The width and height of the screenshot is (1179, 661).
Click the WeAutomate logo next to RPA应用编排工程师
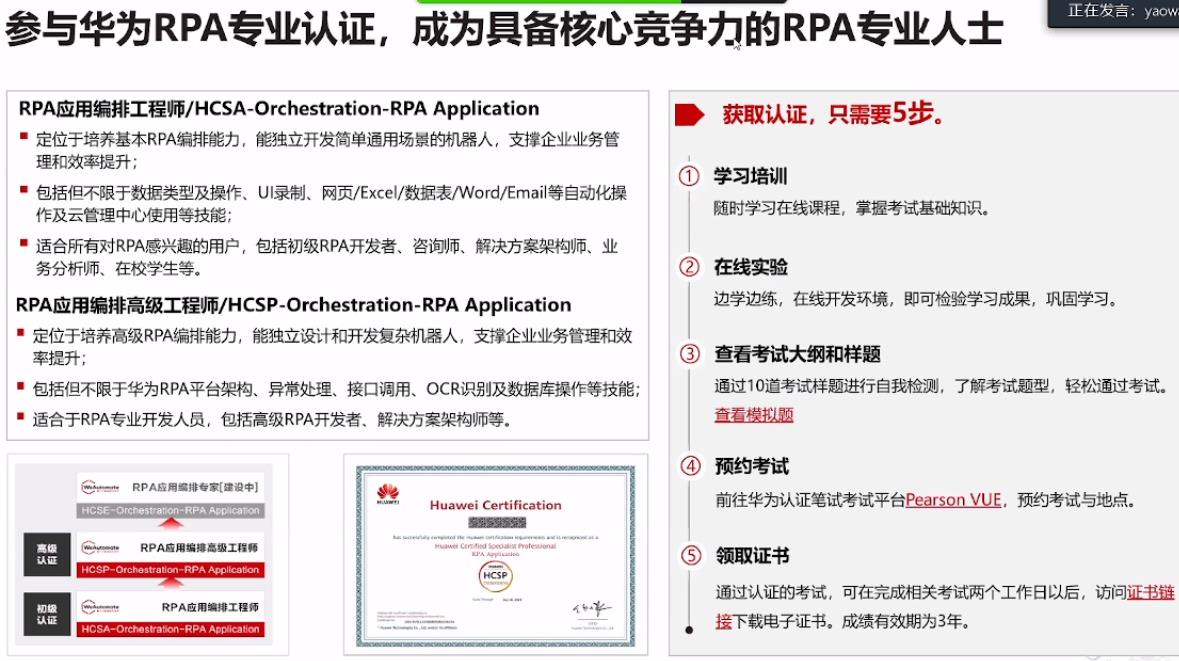(101, 607)
